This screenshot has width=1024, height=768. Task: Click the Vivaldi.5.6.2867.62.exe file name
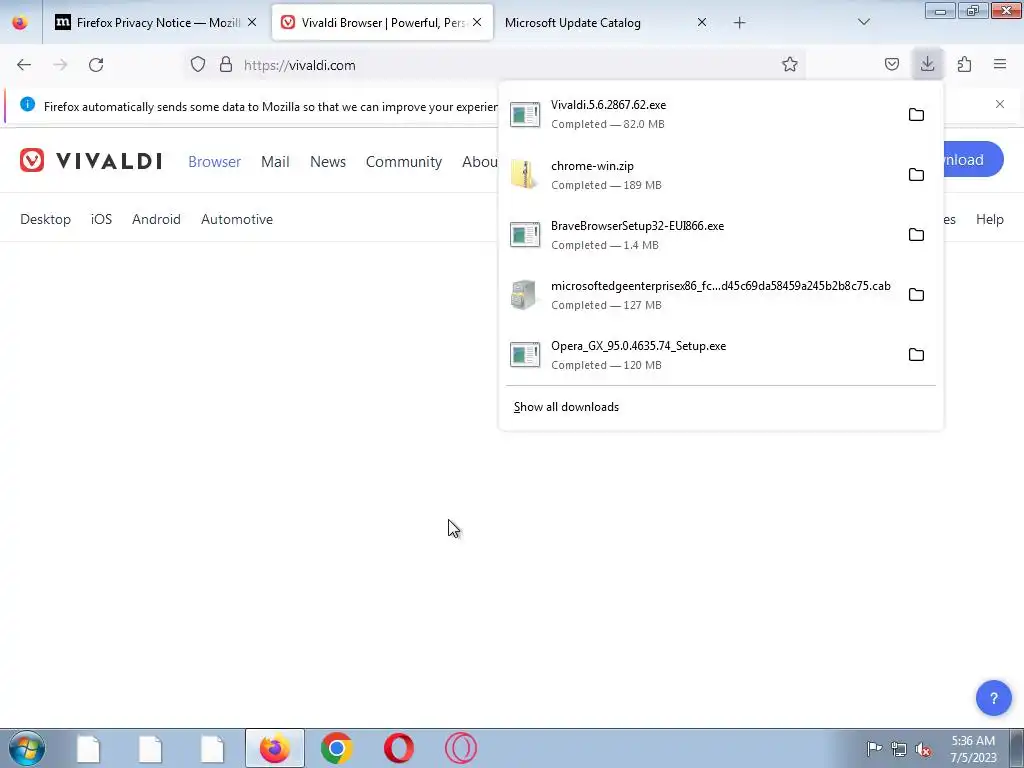pyautogui.click(x=609, y=104)
